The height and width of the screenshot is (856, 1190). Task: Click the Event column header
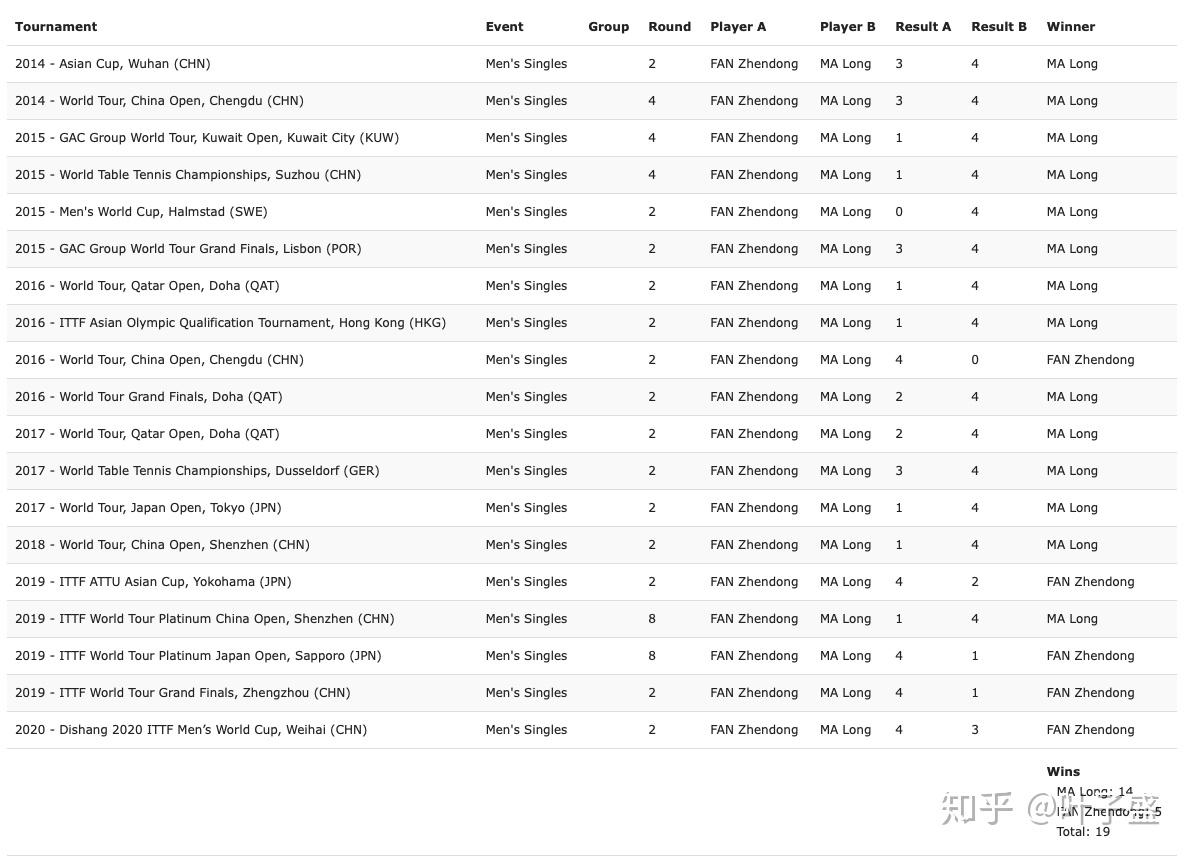504,27
